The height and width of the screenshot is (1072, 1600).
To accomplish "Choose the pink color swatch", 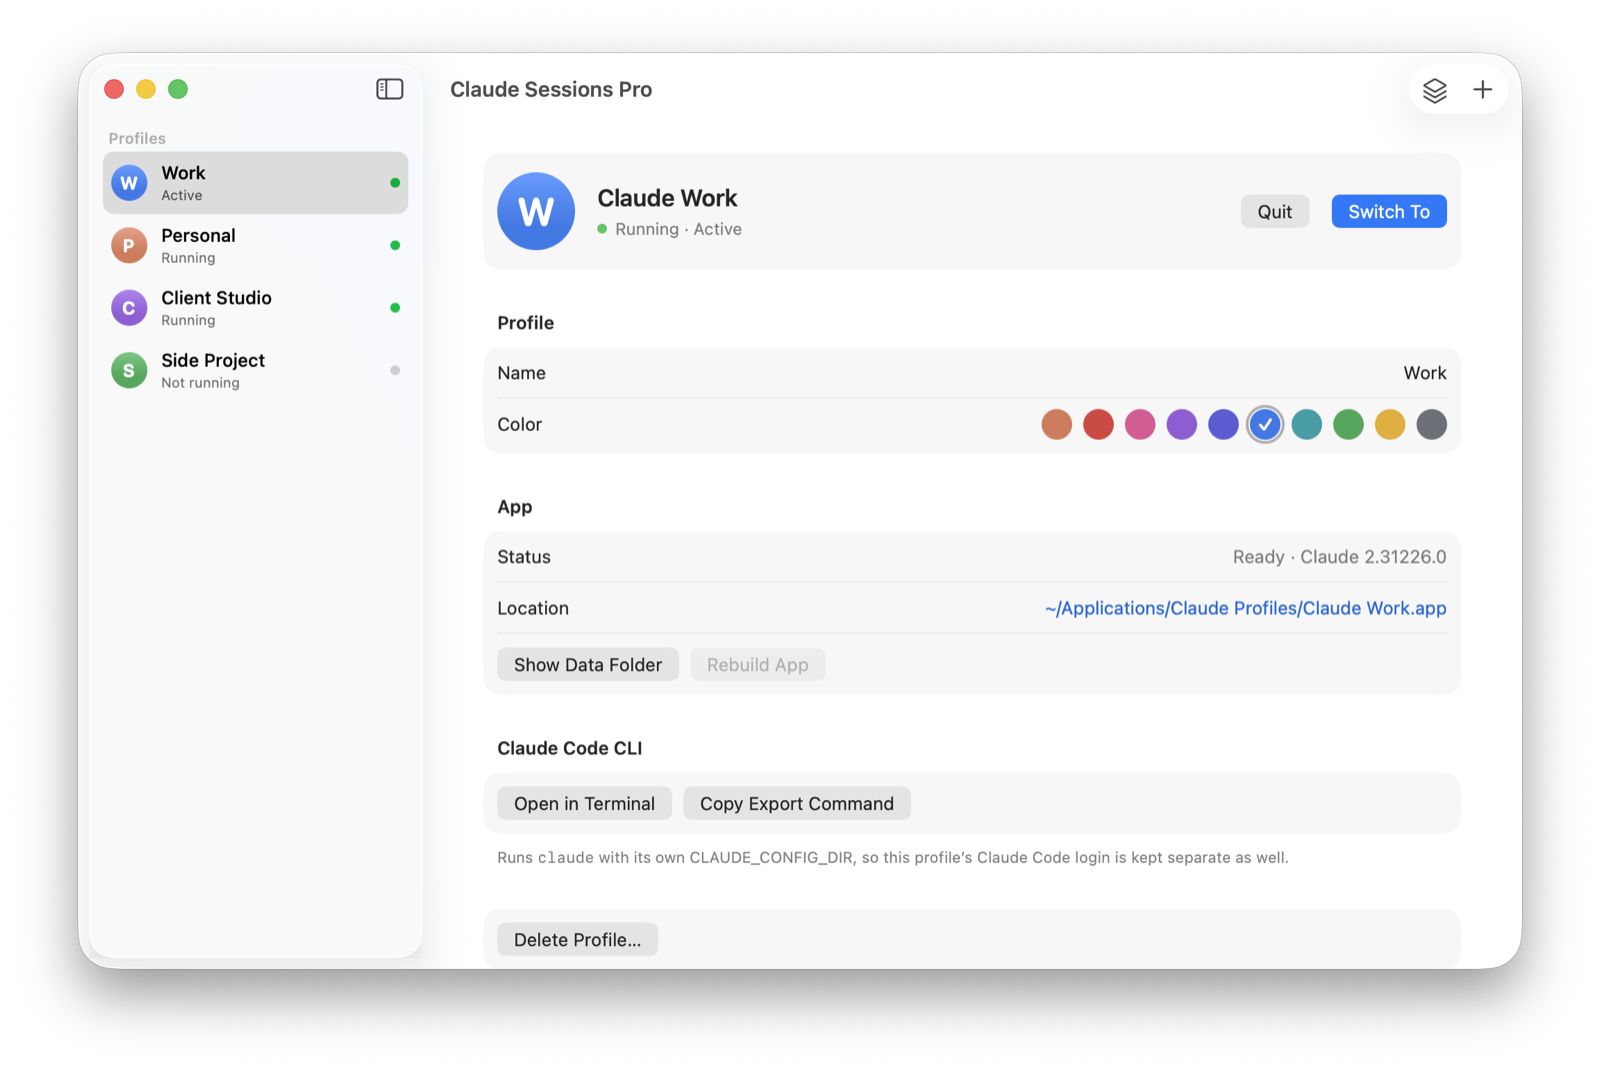I will click(1140, 424).
